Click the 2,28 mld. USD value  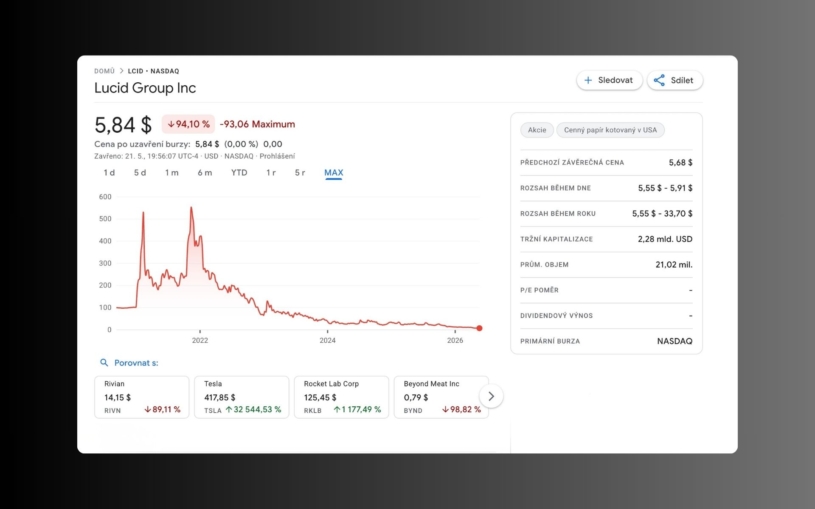pos(665,239)
